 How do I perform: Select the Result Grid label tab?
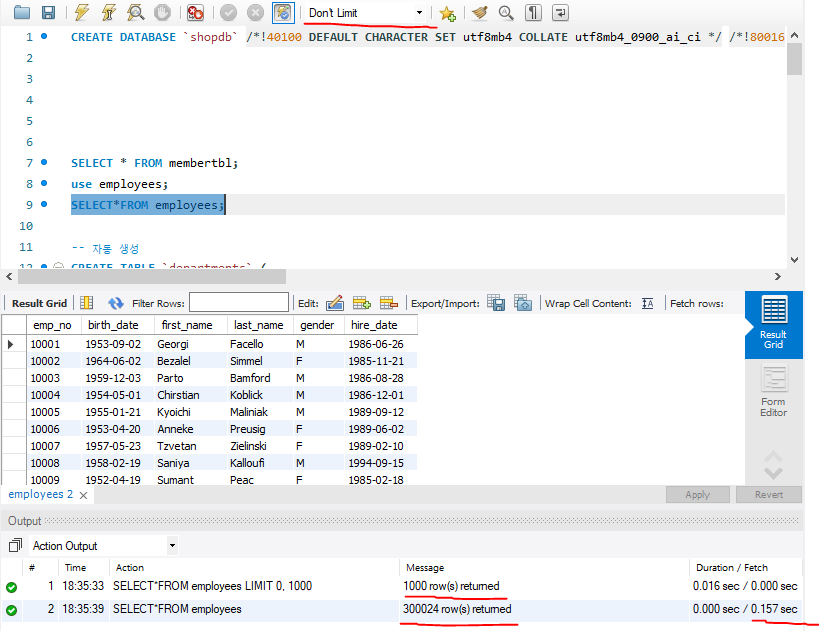click(39, 303)
